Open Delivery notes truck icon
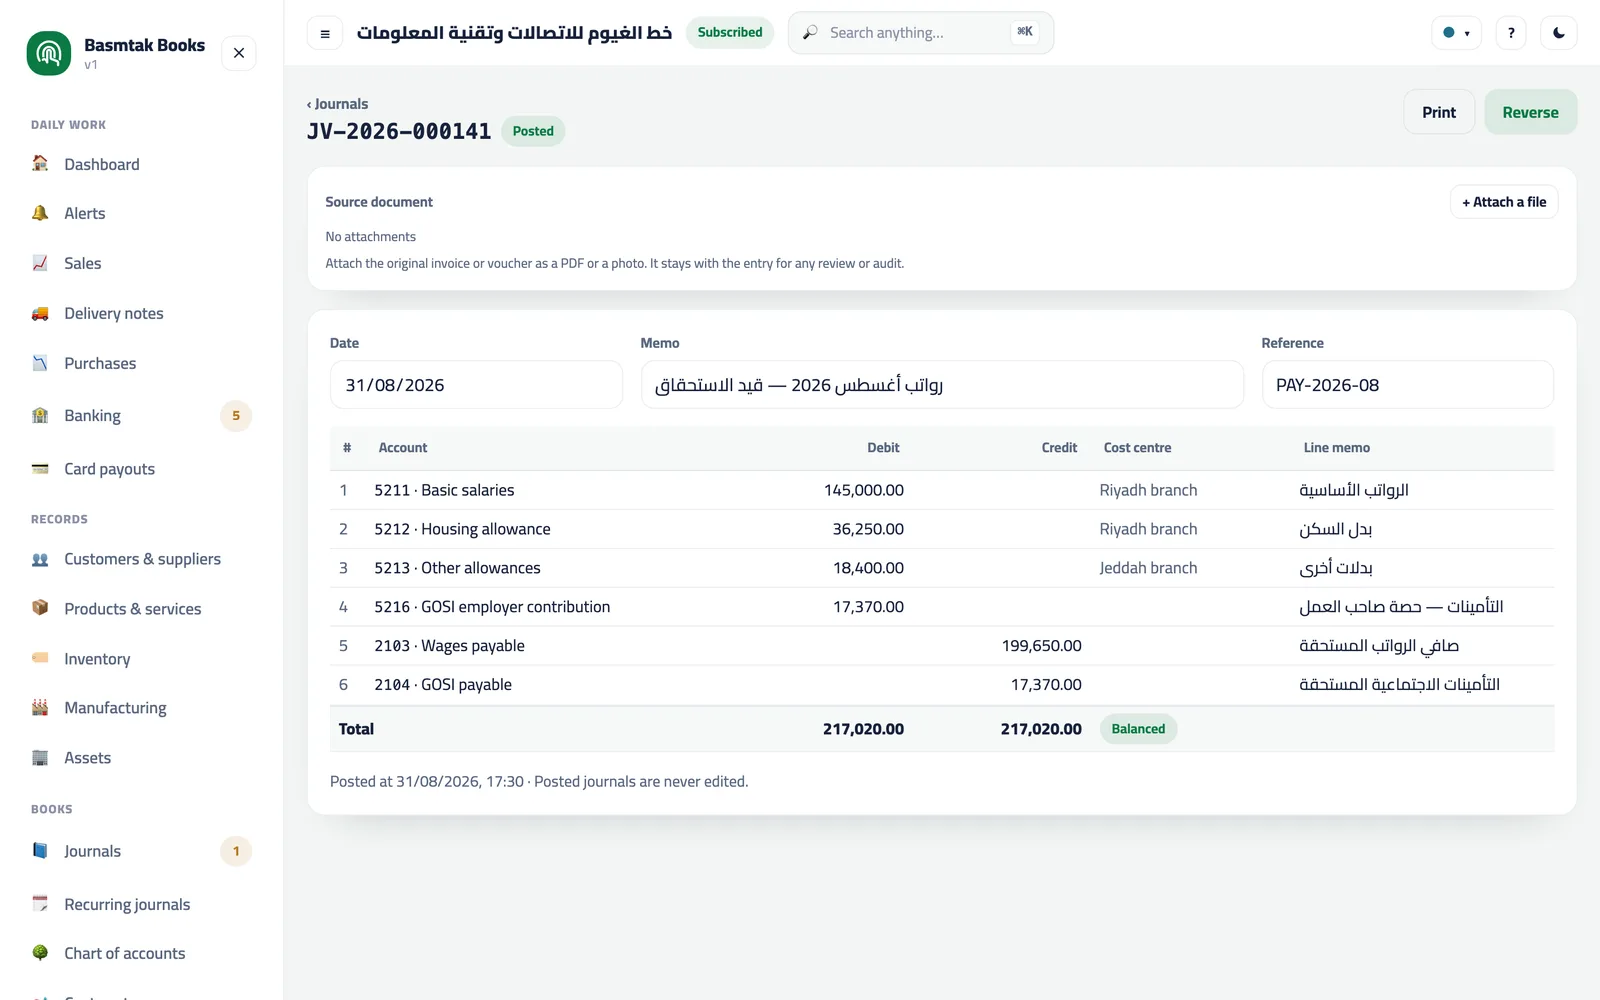Screen dimensions: 1600x1000 [x=40, y=313]
